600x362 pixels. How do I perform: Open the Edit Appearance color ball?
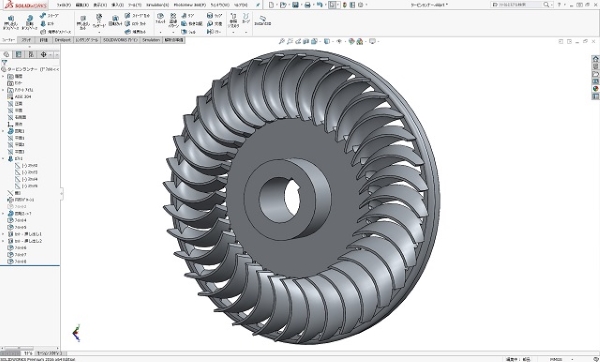(x=351, y=41)
